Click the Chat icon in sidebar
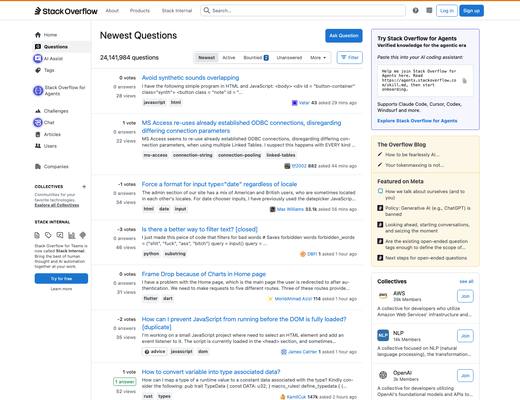 click(38, 122)
